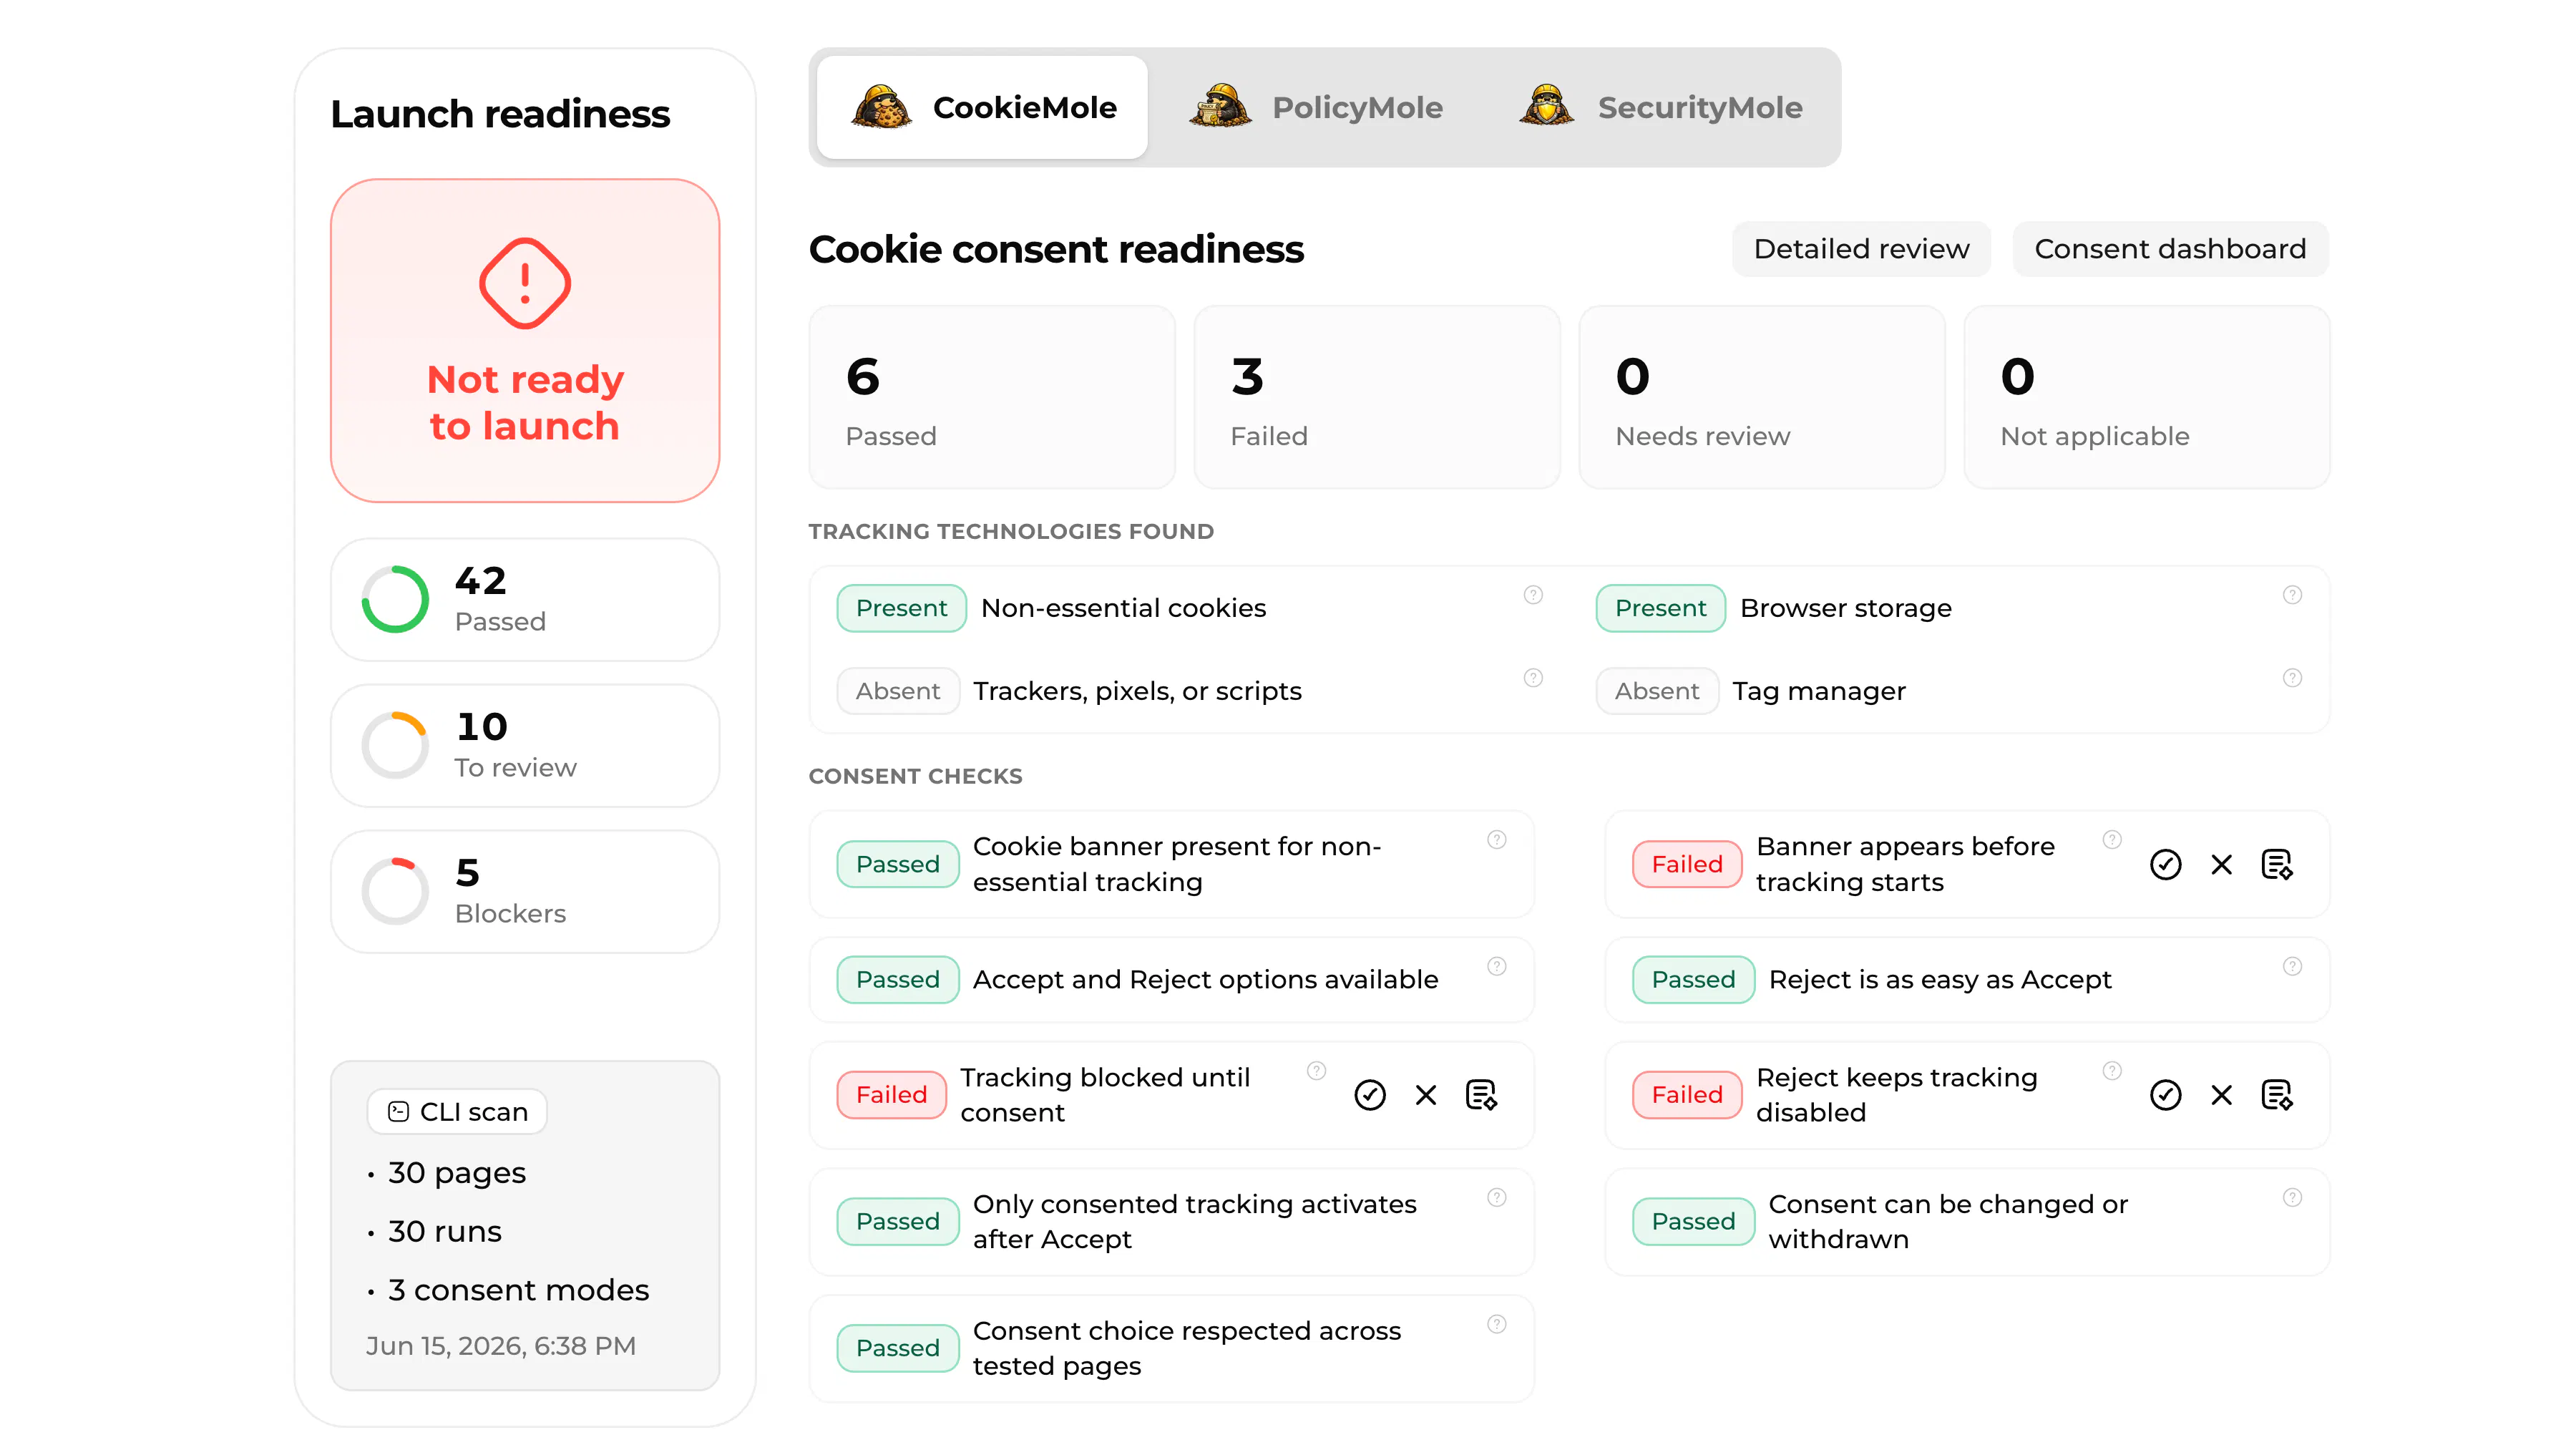Select the 10 To review summary card
2576x1450 pixels.
[525, 746]
